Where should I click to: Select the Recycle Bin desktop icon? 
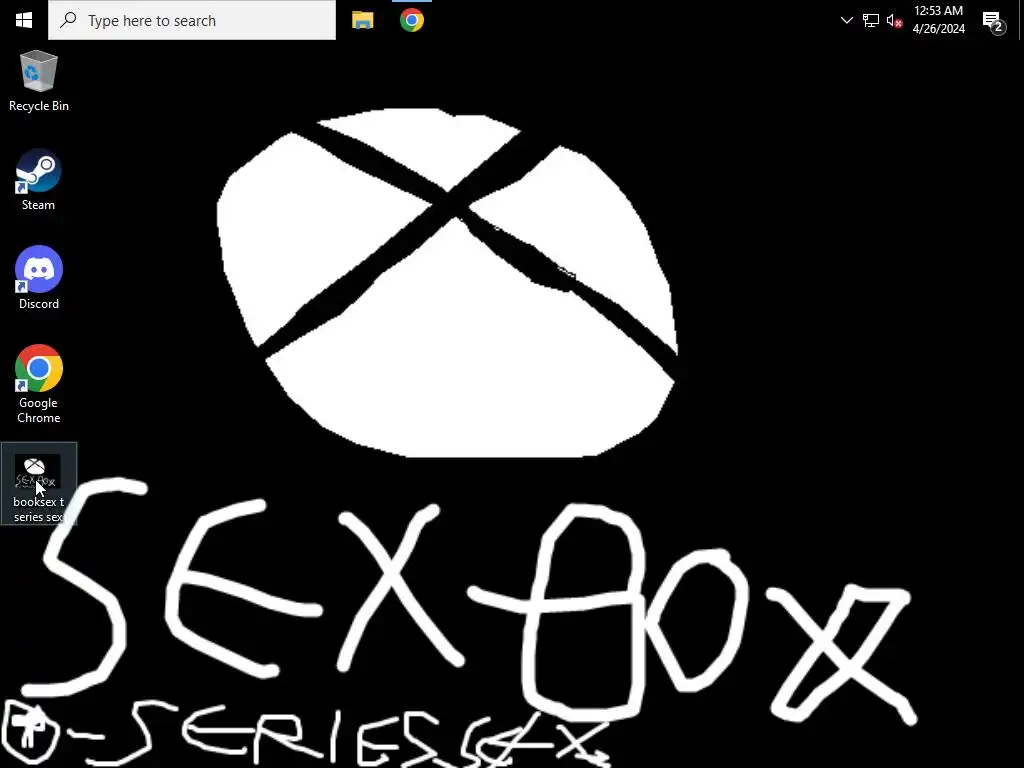[39, 81]
